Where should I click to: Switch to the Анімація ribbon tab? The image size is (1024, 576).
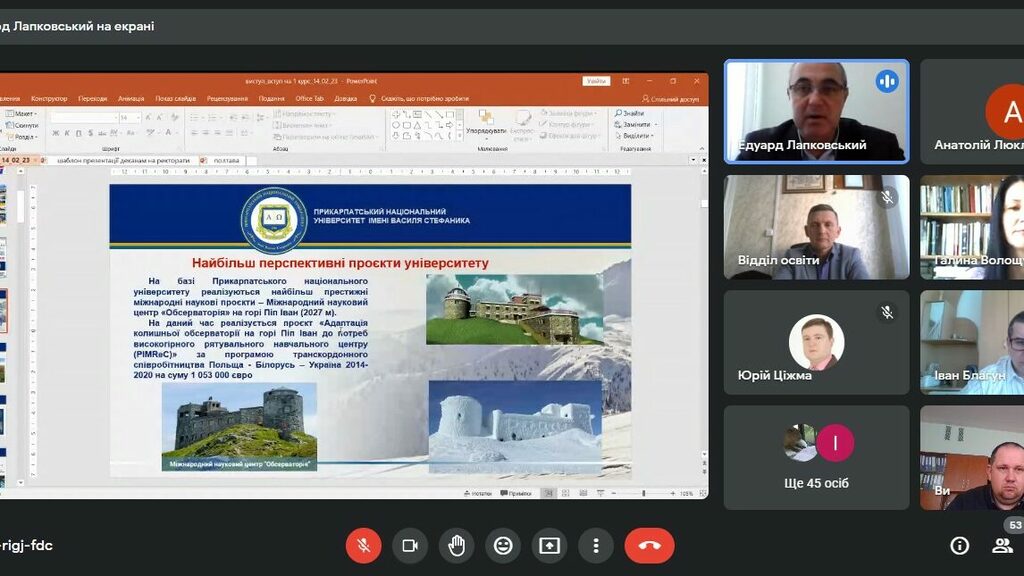click(131, 98)
